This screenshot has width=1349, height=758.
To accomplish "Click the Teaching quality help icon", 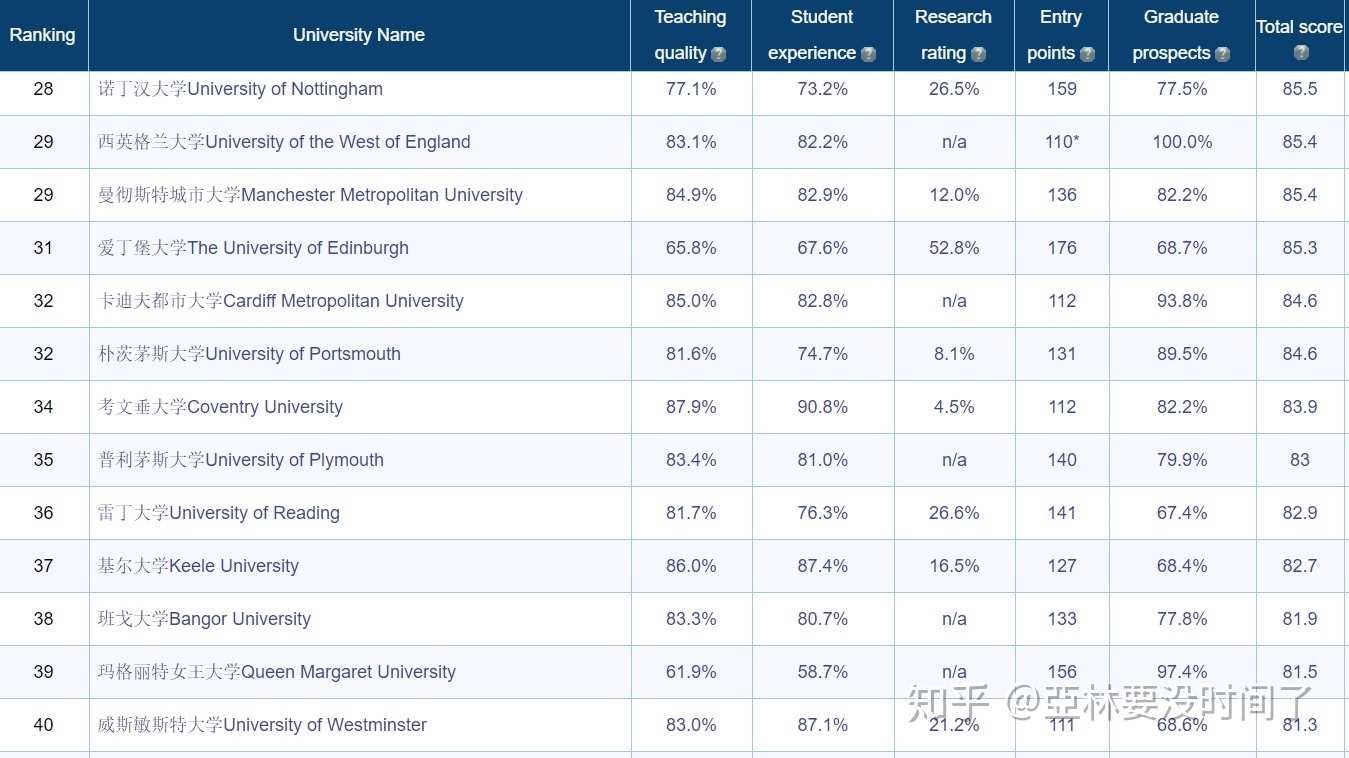I will coord(718,54).
